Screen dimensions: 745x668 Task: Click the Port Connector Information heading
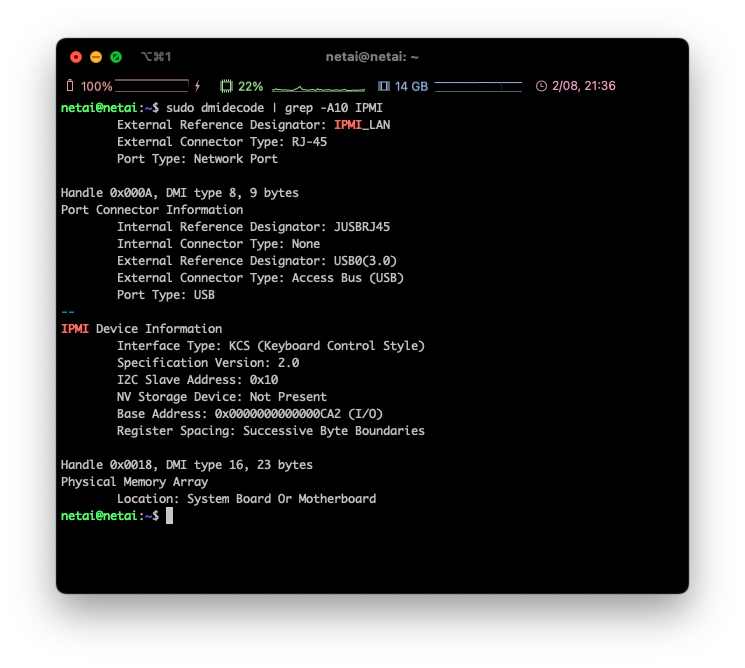tap(152, 210)
